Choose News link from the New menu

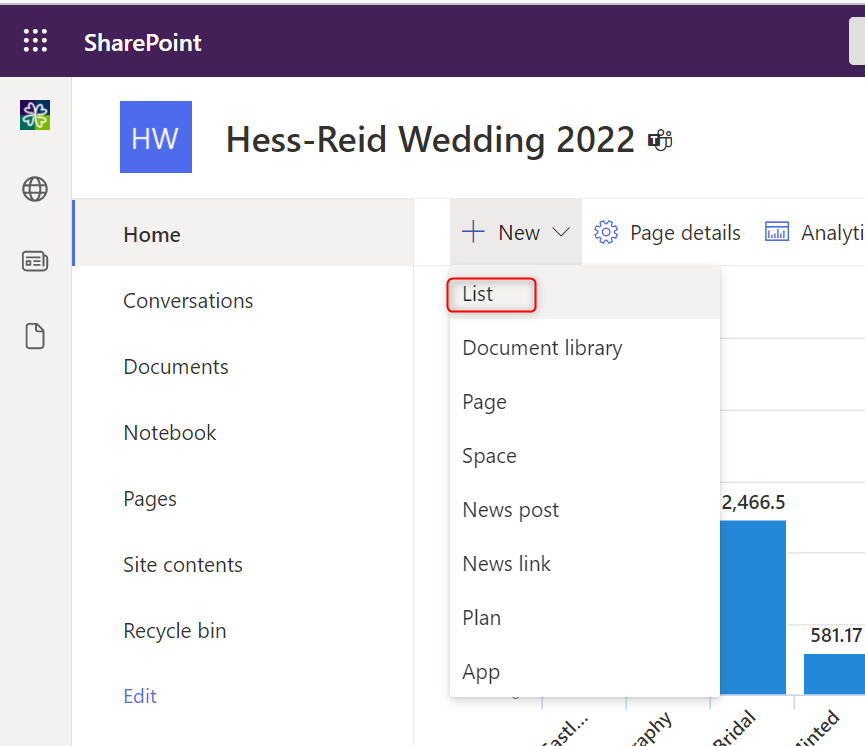point(585,564)
